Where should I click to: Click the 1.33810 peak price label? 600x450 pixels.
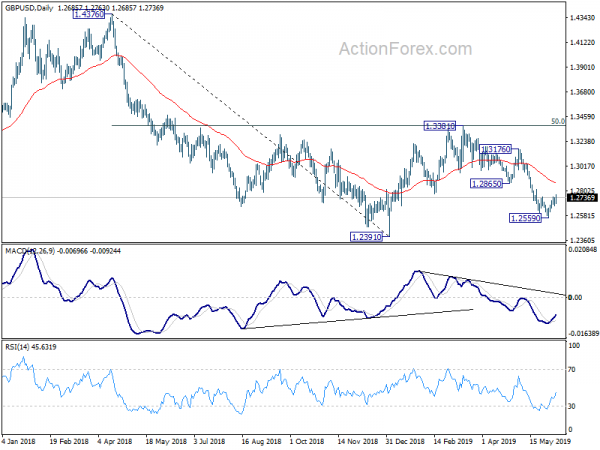click(440, 126)
